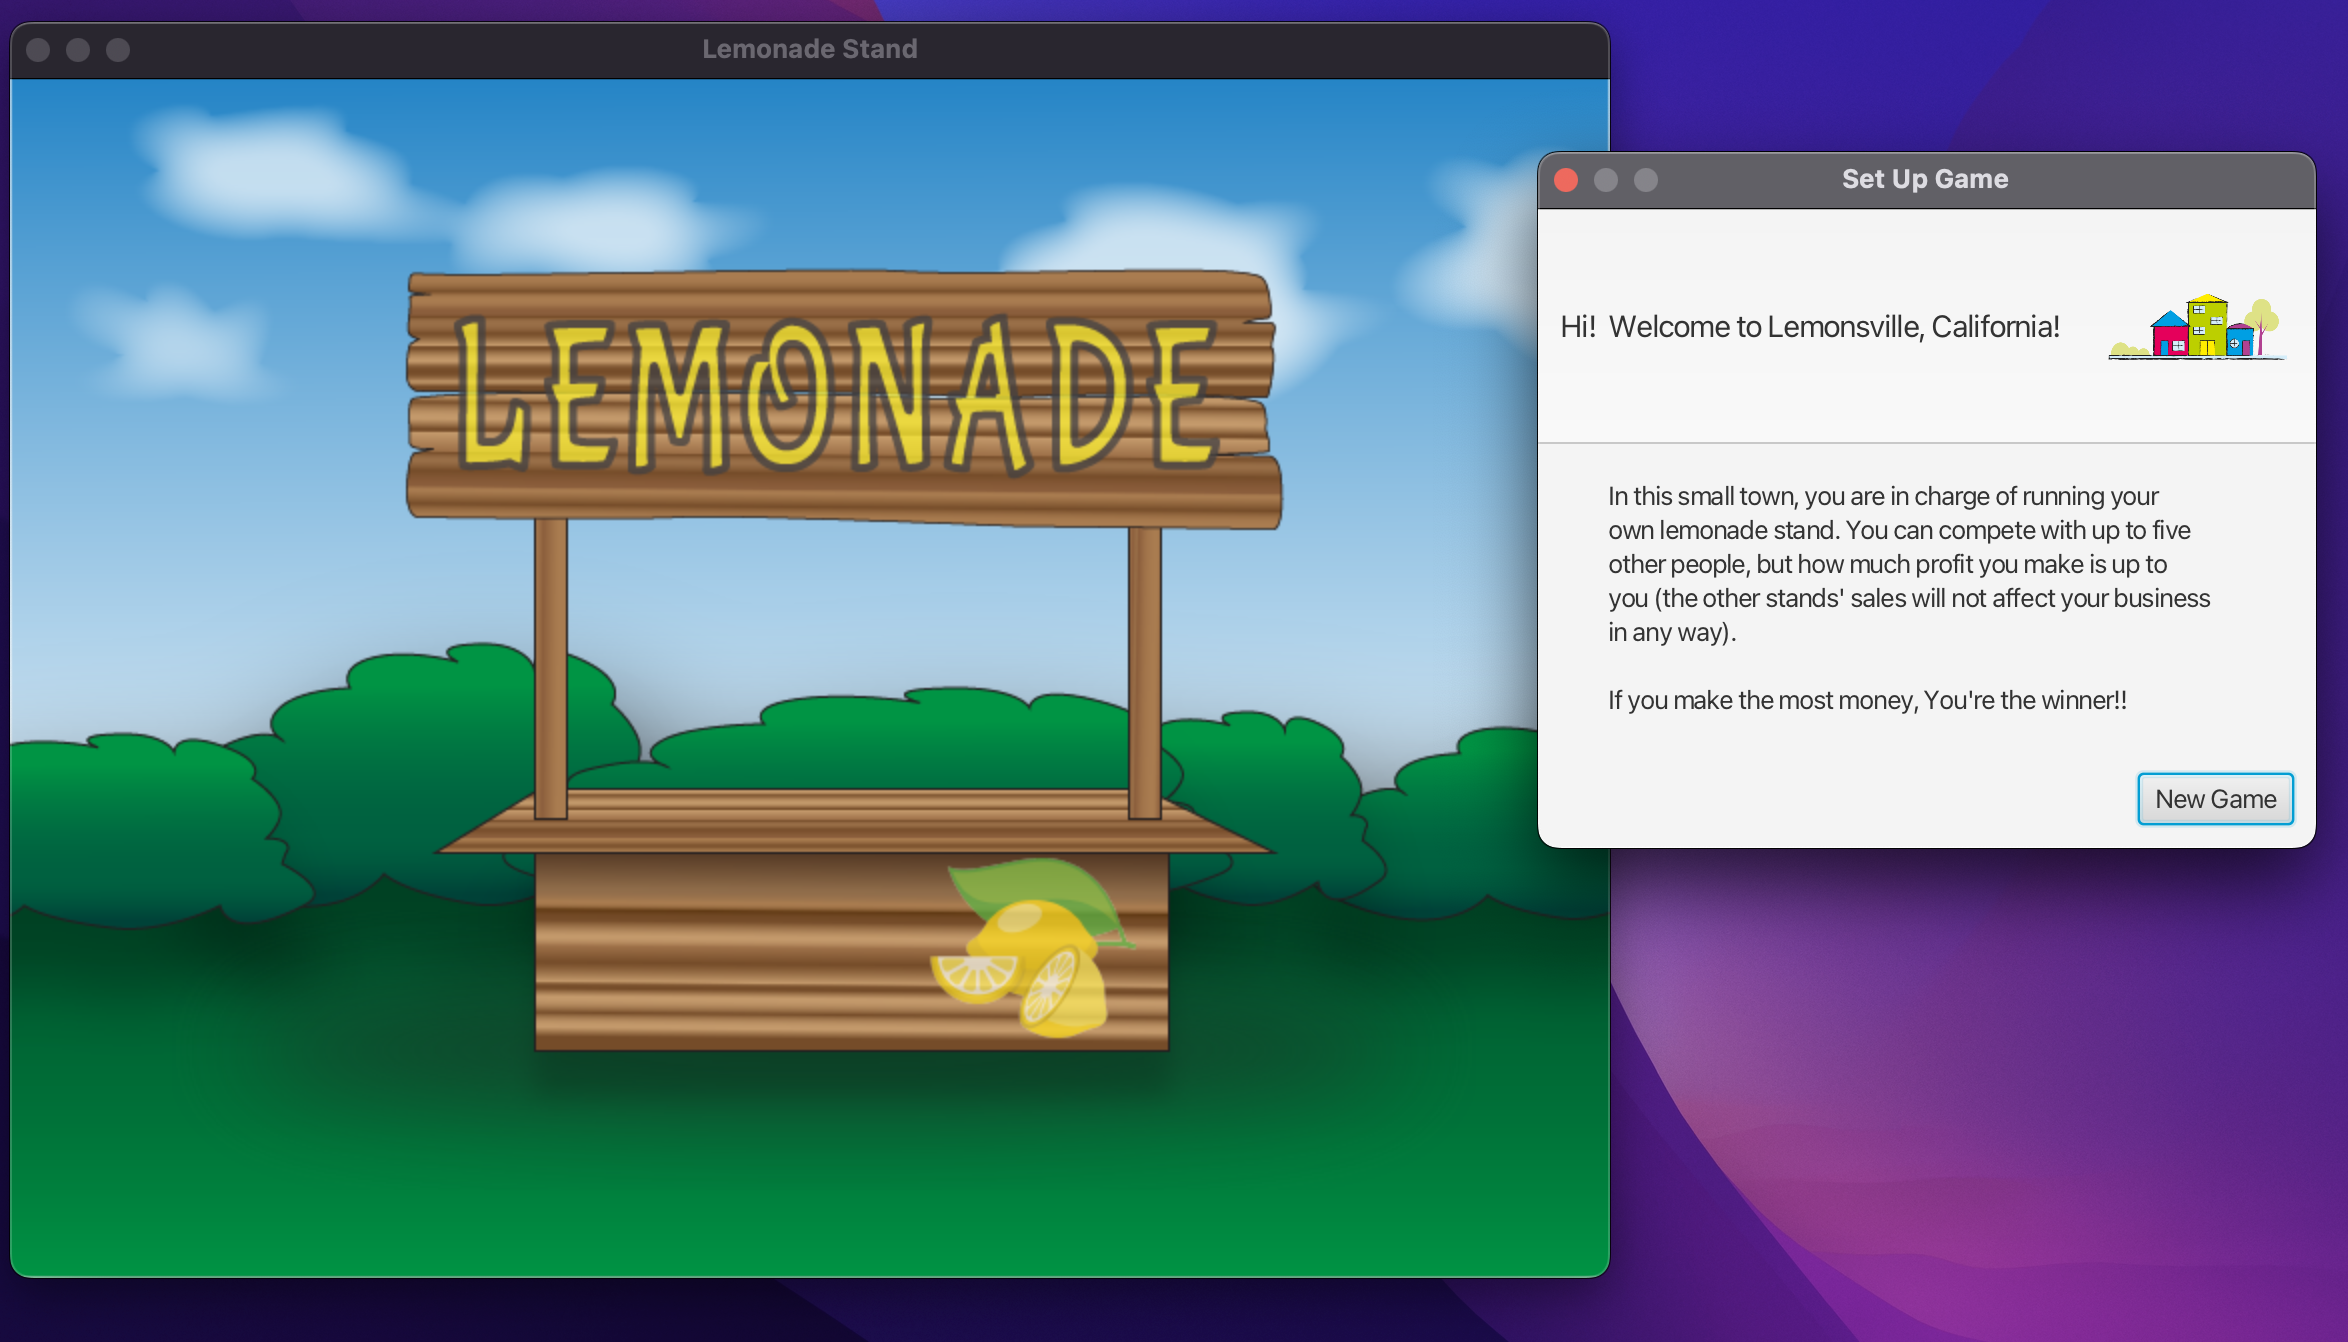Click the game description paragraph
The width and height of the screenshot is (2348, 1342).
pos(1908,564)
